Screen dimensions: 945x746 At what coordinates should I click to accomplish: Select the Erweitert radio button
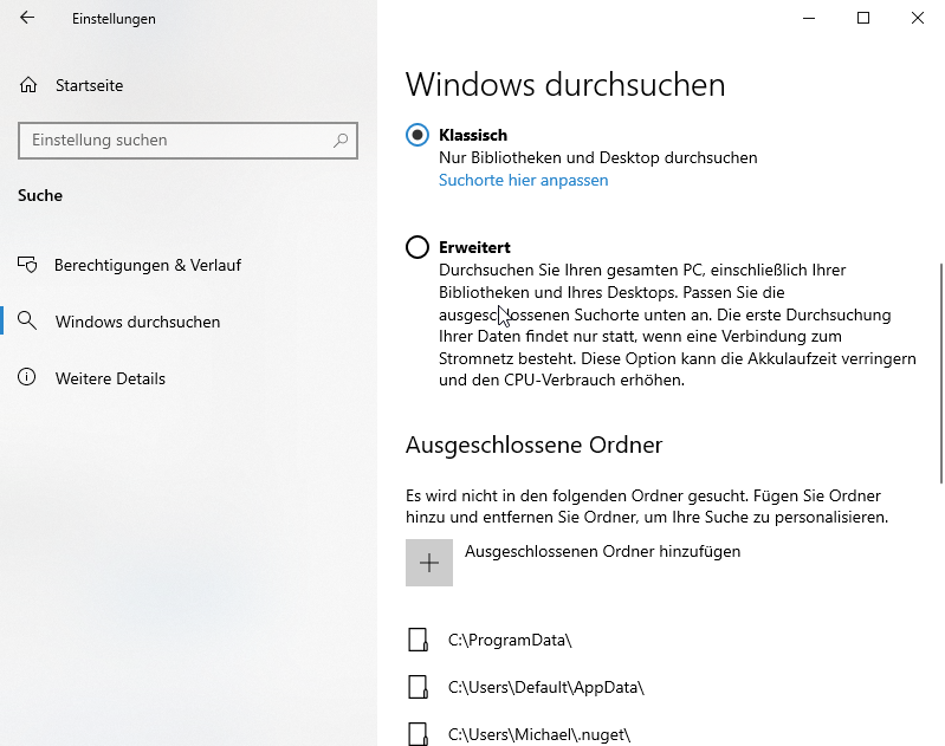417,247
